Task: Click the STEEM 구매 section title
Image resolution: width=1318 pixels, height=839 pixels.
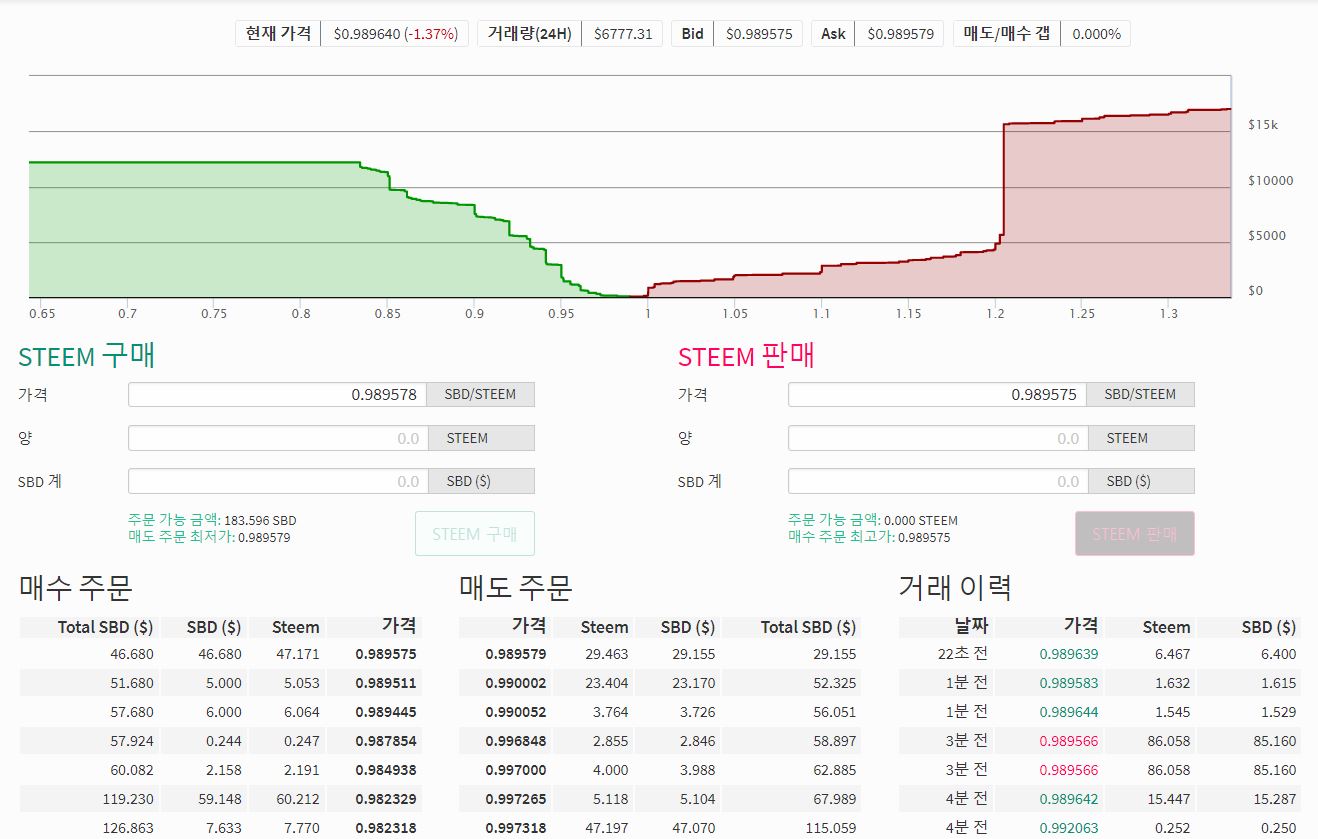Action: (x=87, y=356)
